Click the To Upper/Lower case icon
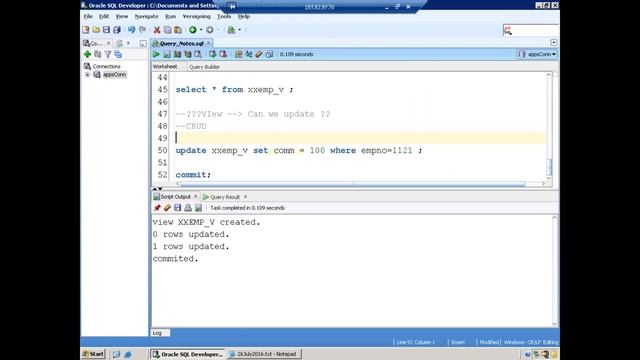640x360 pixels. 249,54
